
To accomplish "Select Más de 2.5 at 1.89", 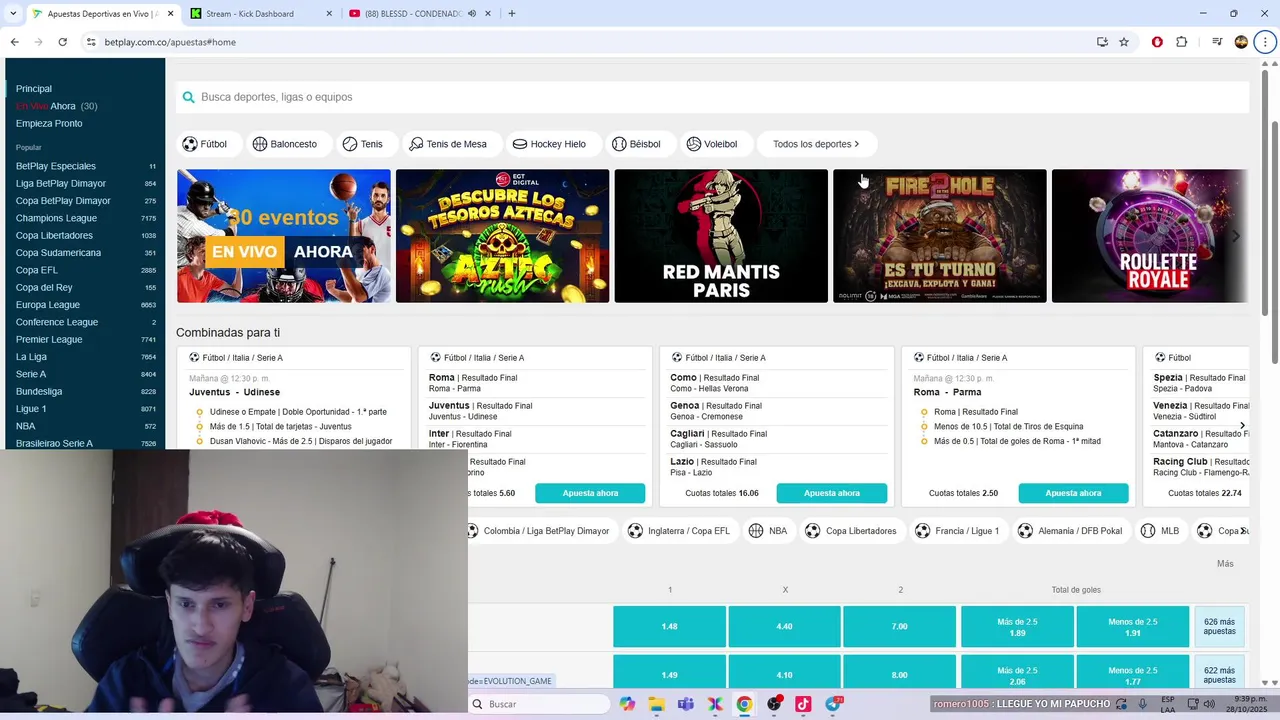I will tap(1017, 626).
